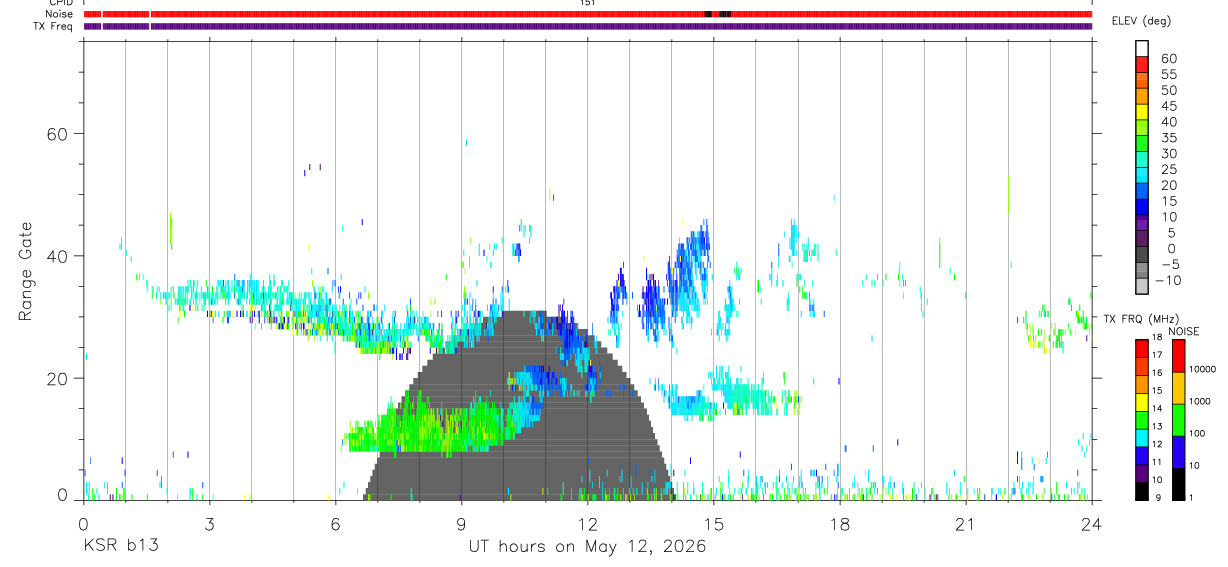Click the 'ELEV (deg)' colorbar title

pos(1141,21)
